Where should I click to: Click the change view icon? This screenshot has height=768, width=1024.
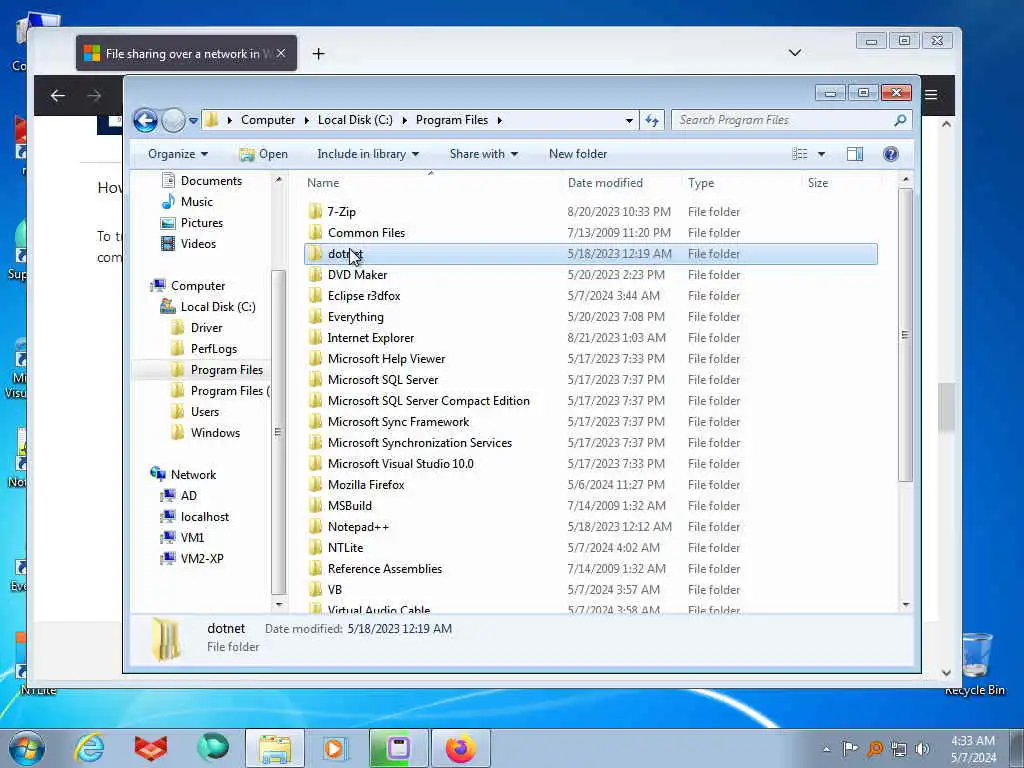click(799, 154)
